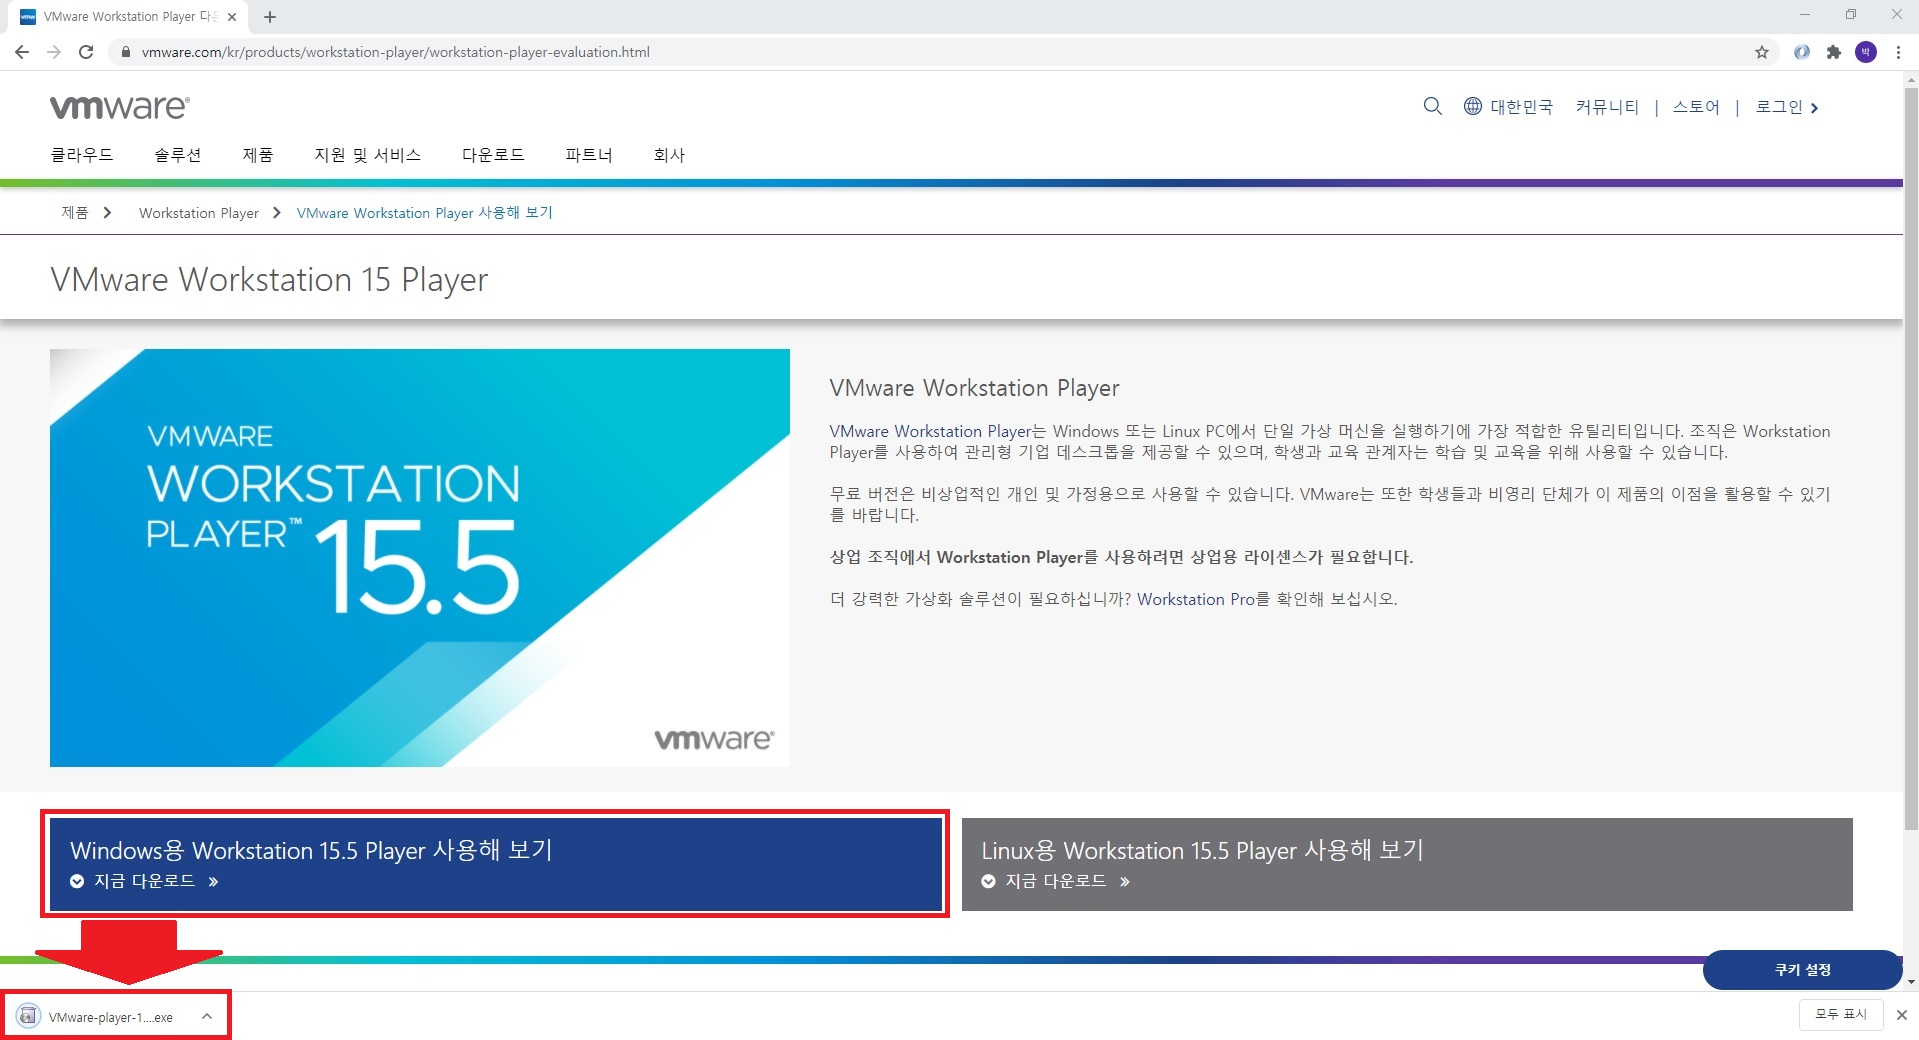1919x1040 pixels.
Task: Open the 스토어 link
Action: click(x=1696, y=107)
